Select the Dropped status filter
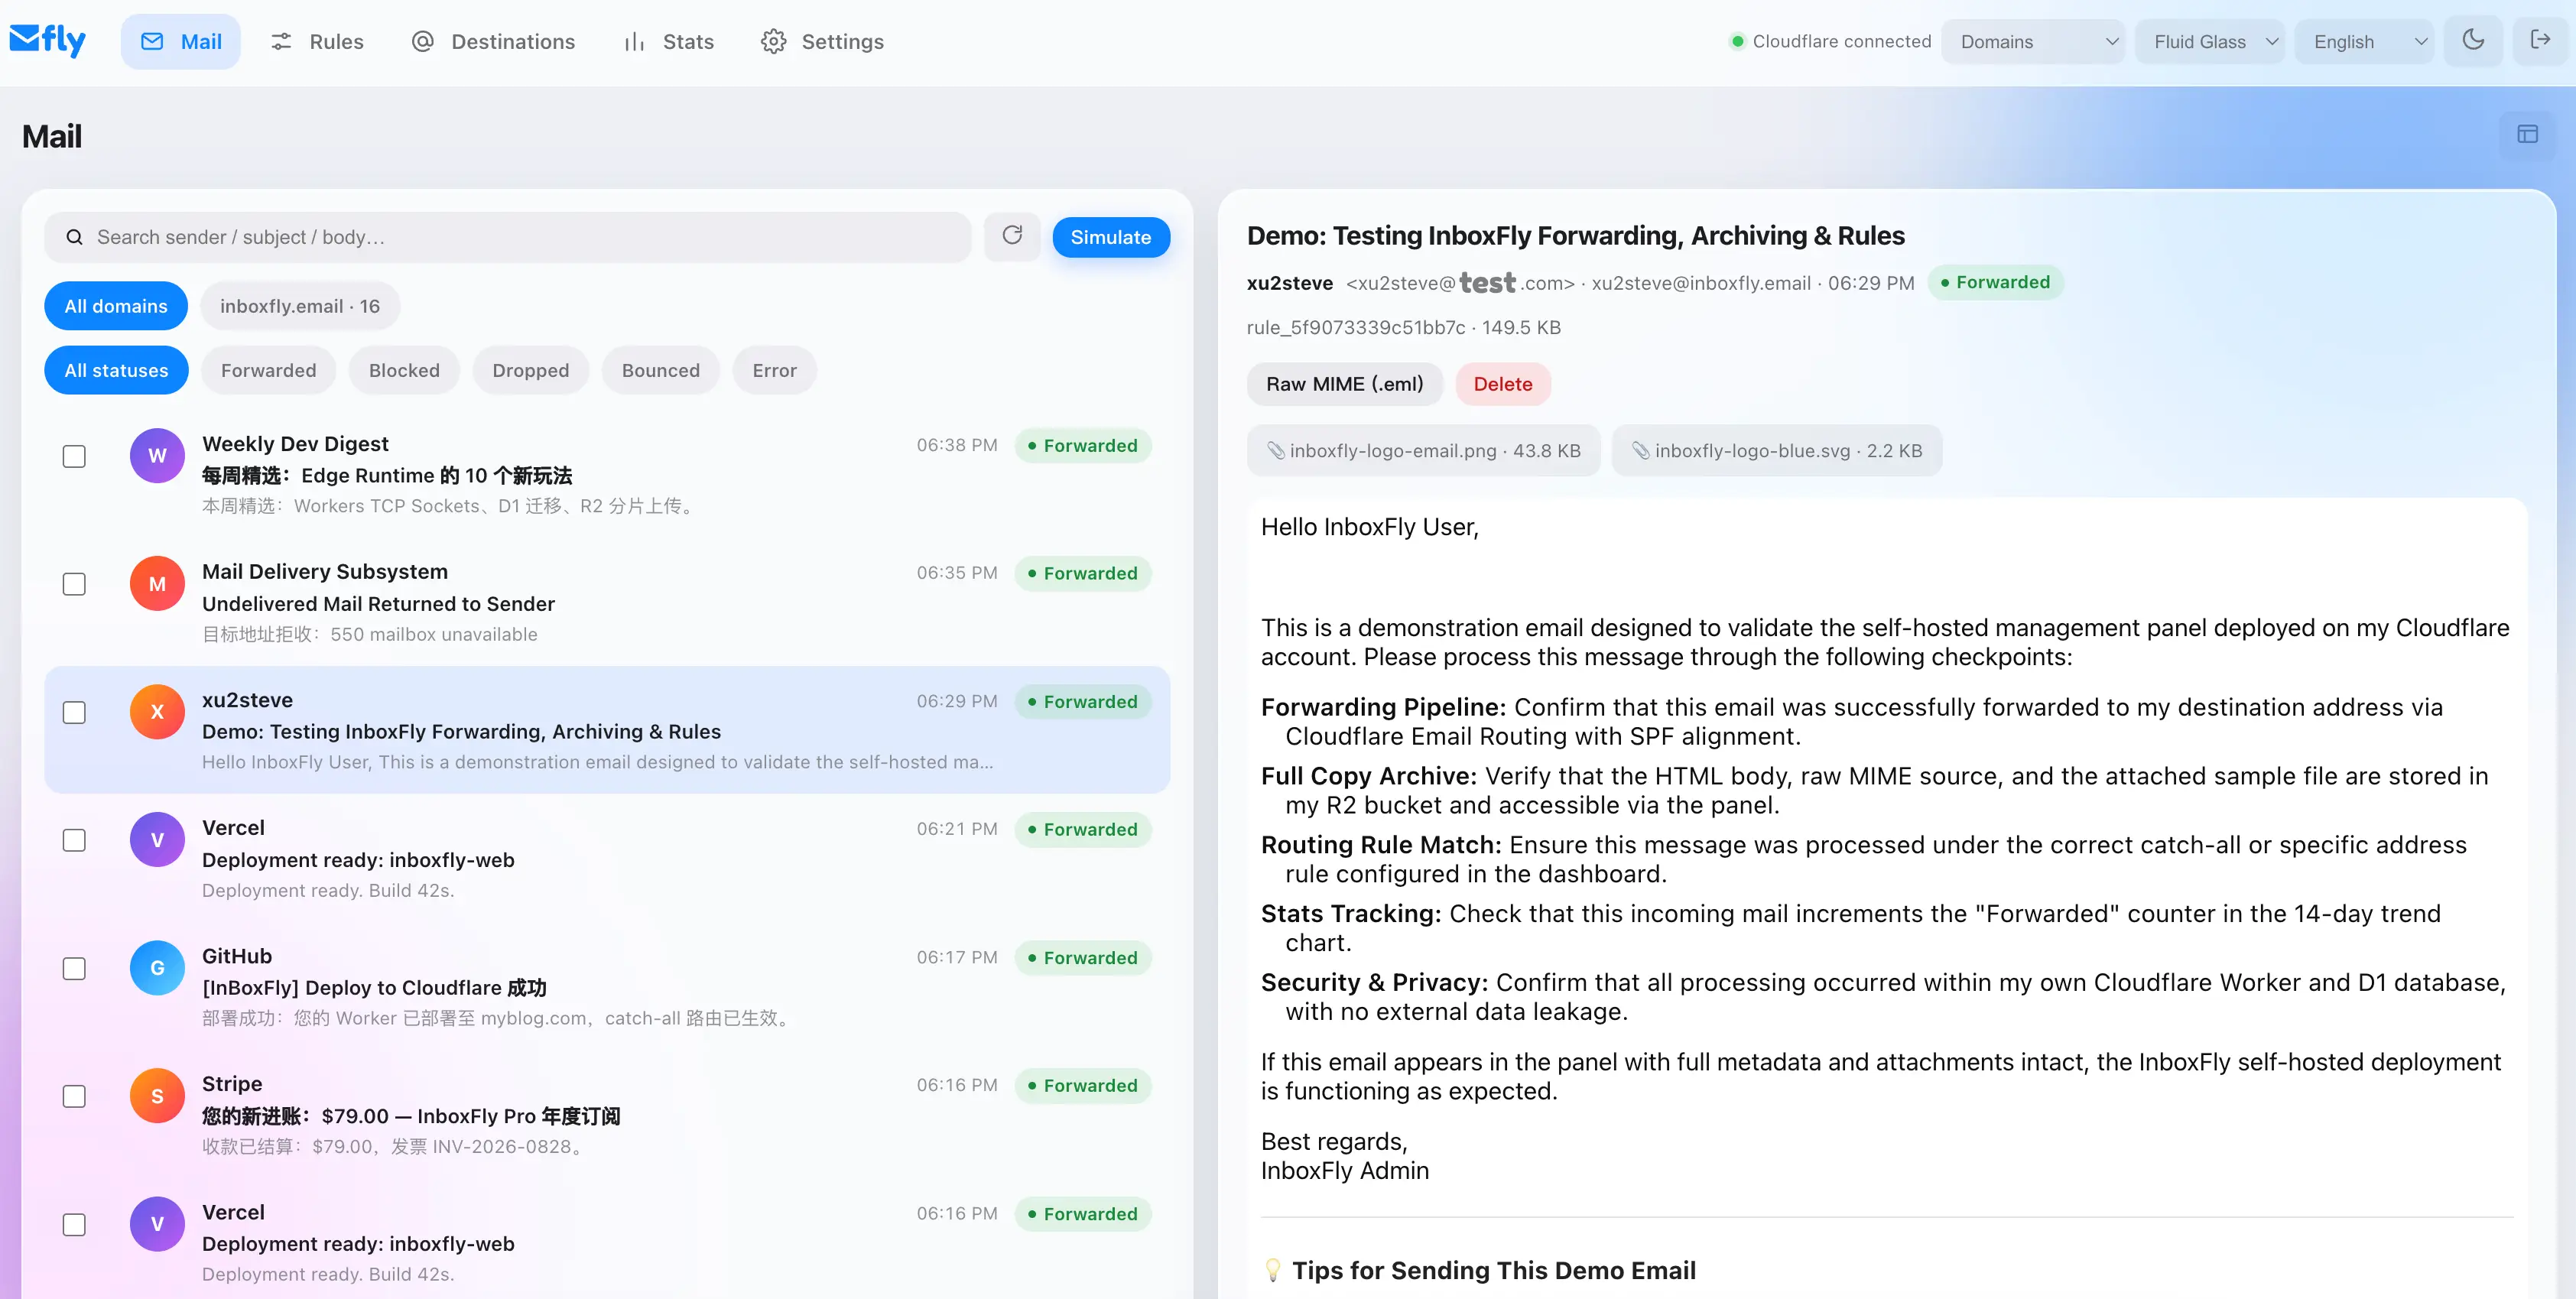 [530, 370]
